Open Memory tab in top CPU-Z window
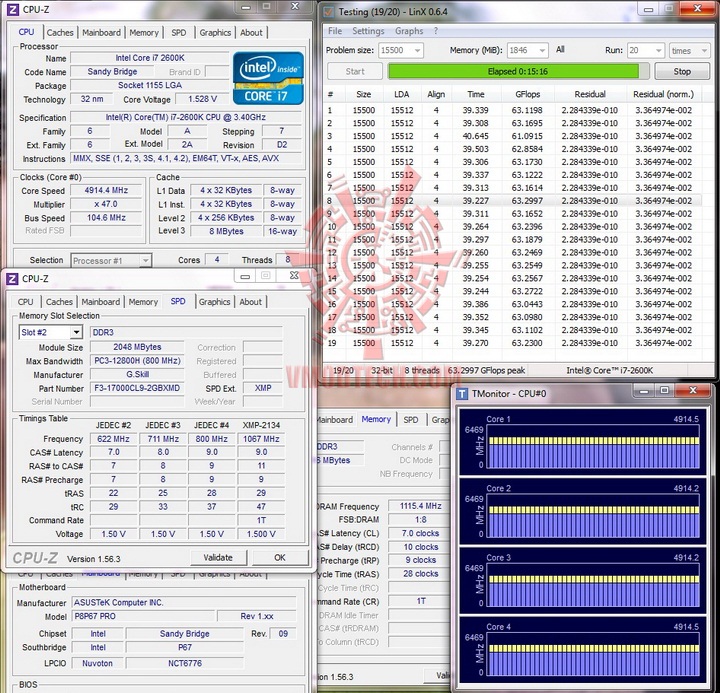This screenshot has width=720, height=693. [144, 33]
